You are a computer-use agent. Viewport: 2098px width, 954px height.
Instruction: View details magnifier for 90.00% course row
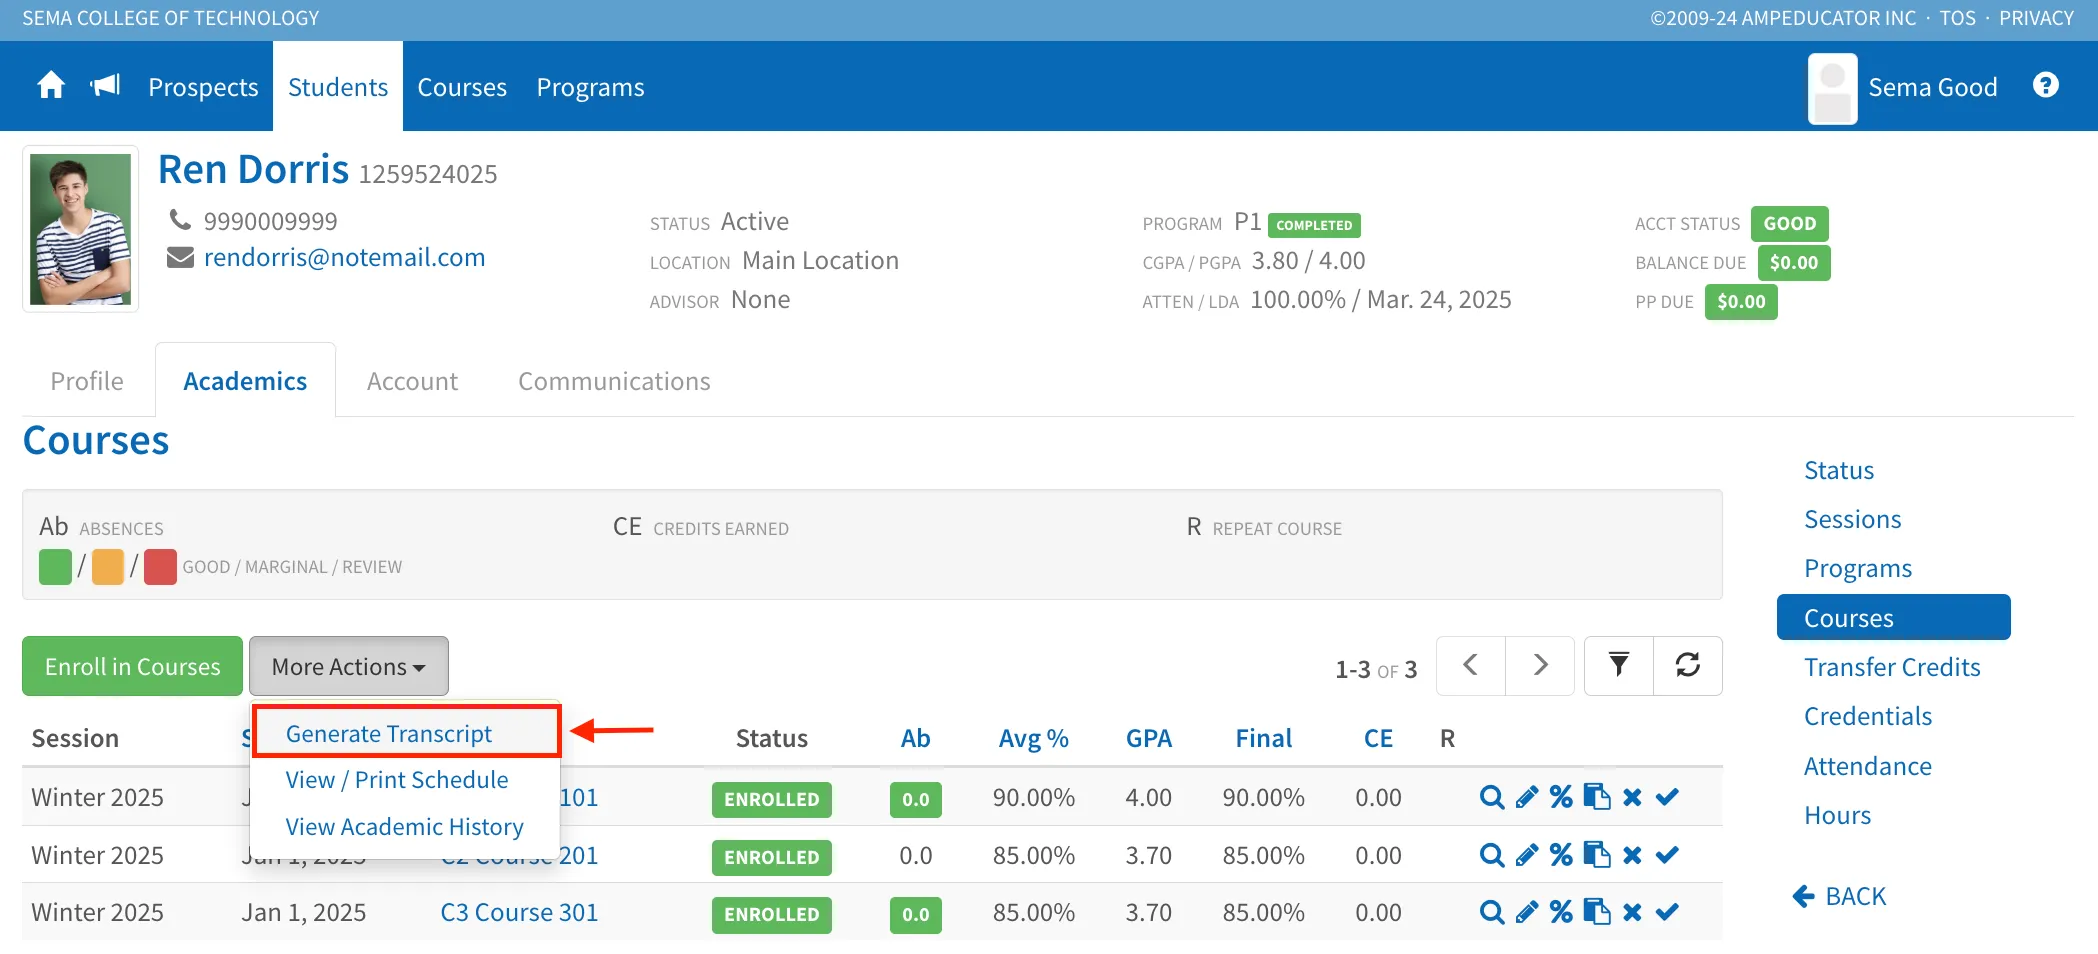point(1492,797)
